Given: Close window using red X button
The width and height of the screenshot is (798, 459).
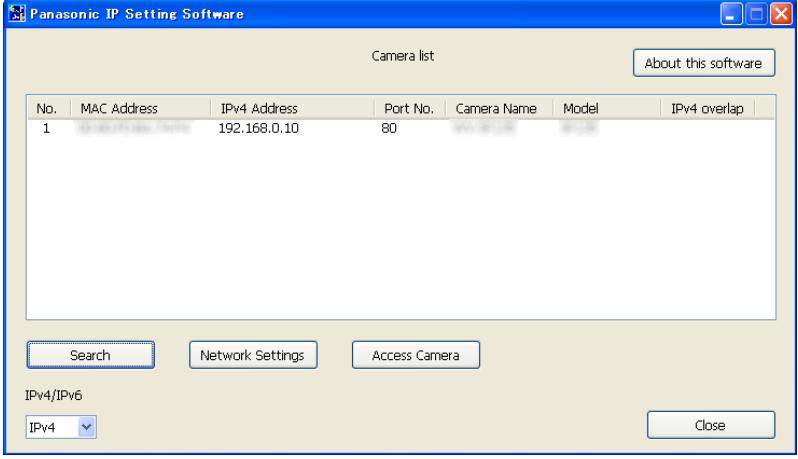Looking at the screenshot, I should coord(781,14).
